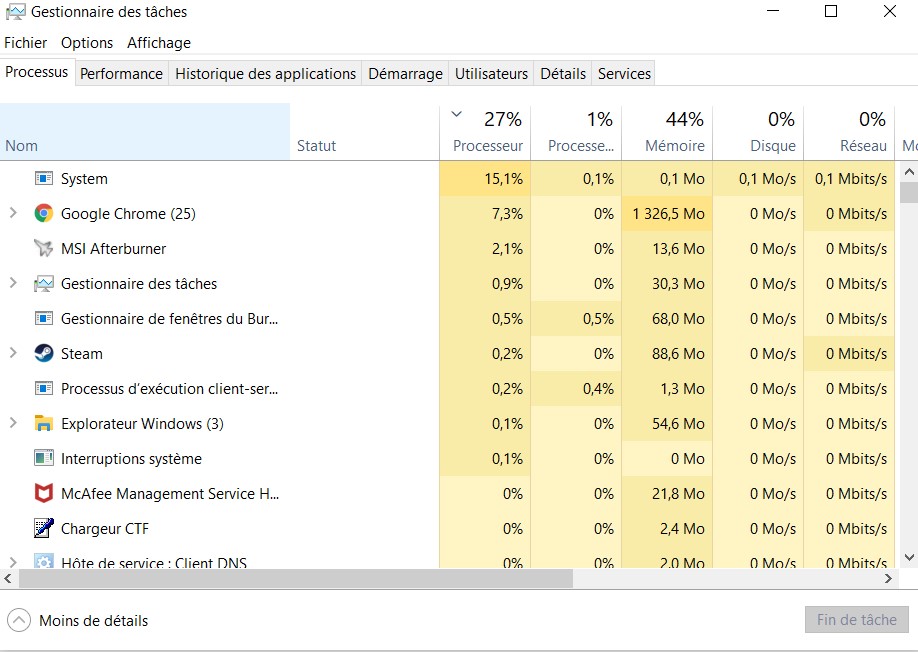Expand the Gestionnaire des tâches process group

click(13, 283)
